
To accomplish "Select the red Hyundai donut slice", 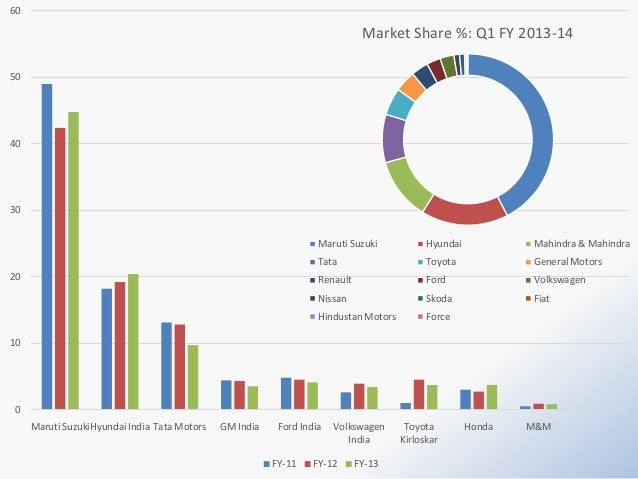I will point(466,212).
